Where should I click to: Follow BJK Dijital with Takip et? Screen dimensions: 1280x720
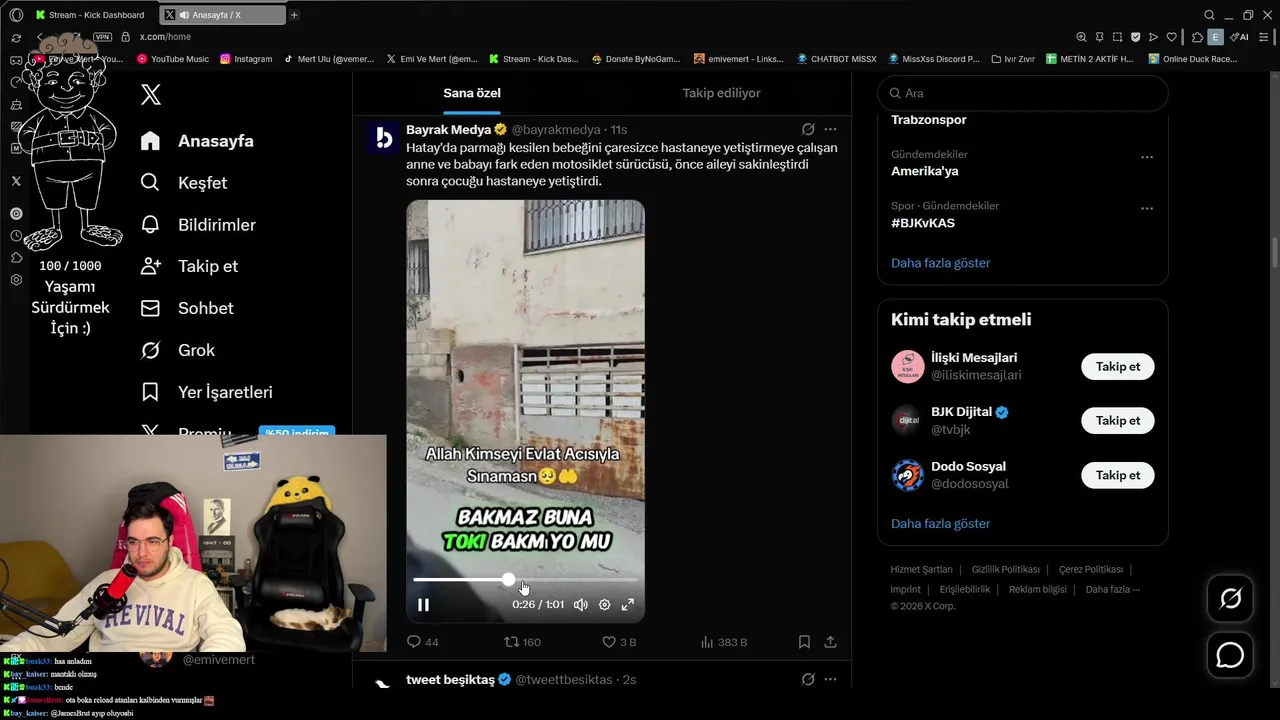(1117, 421)
